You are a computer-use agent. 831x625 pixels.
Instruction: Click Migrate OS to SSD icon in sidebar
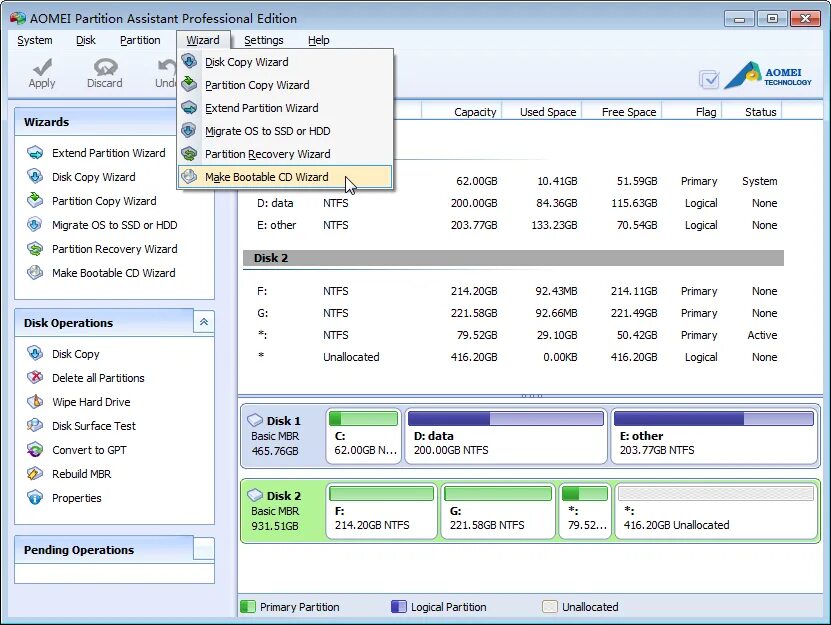35,225
